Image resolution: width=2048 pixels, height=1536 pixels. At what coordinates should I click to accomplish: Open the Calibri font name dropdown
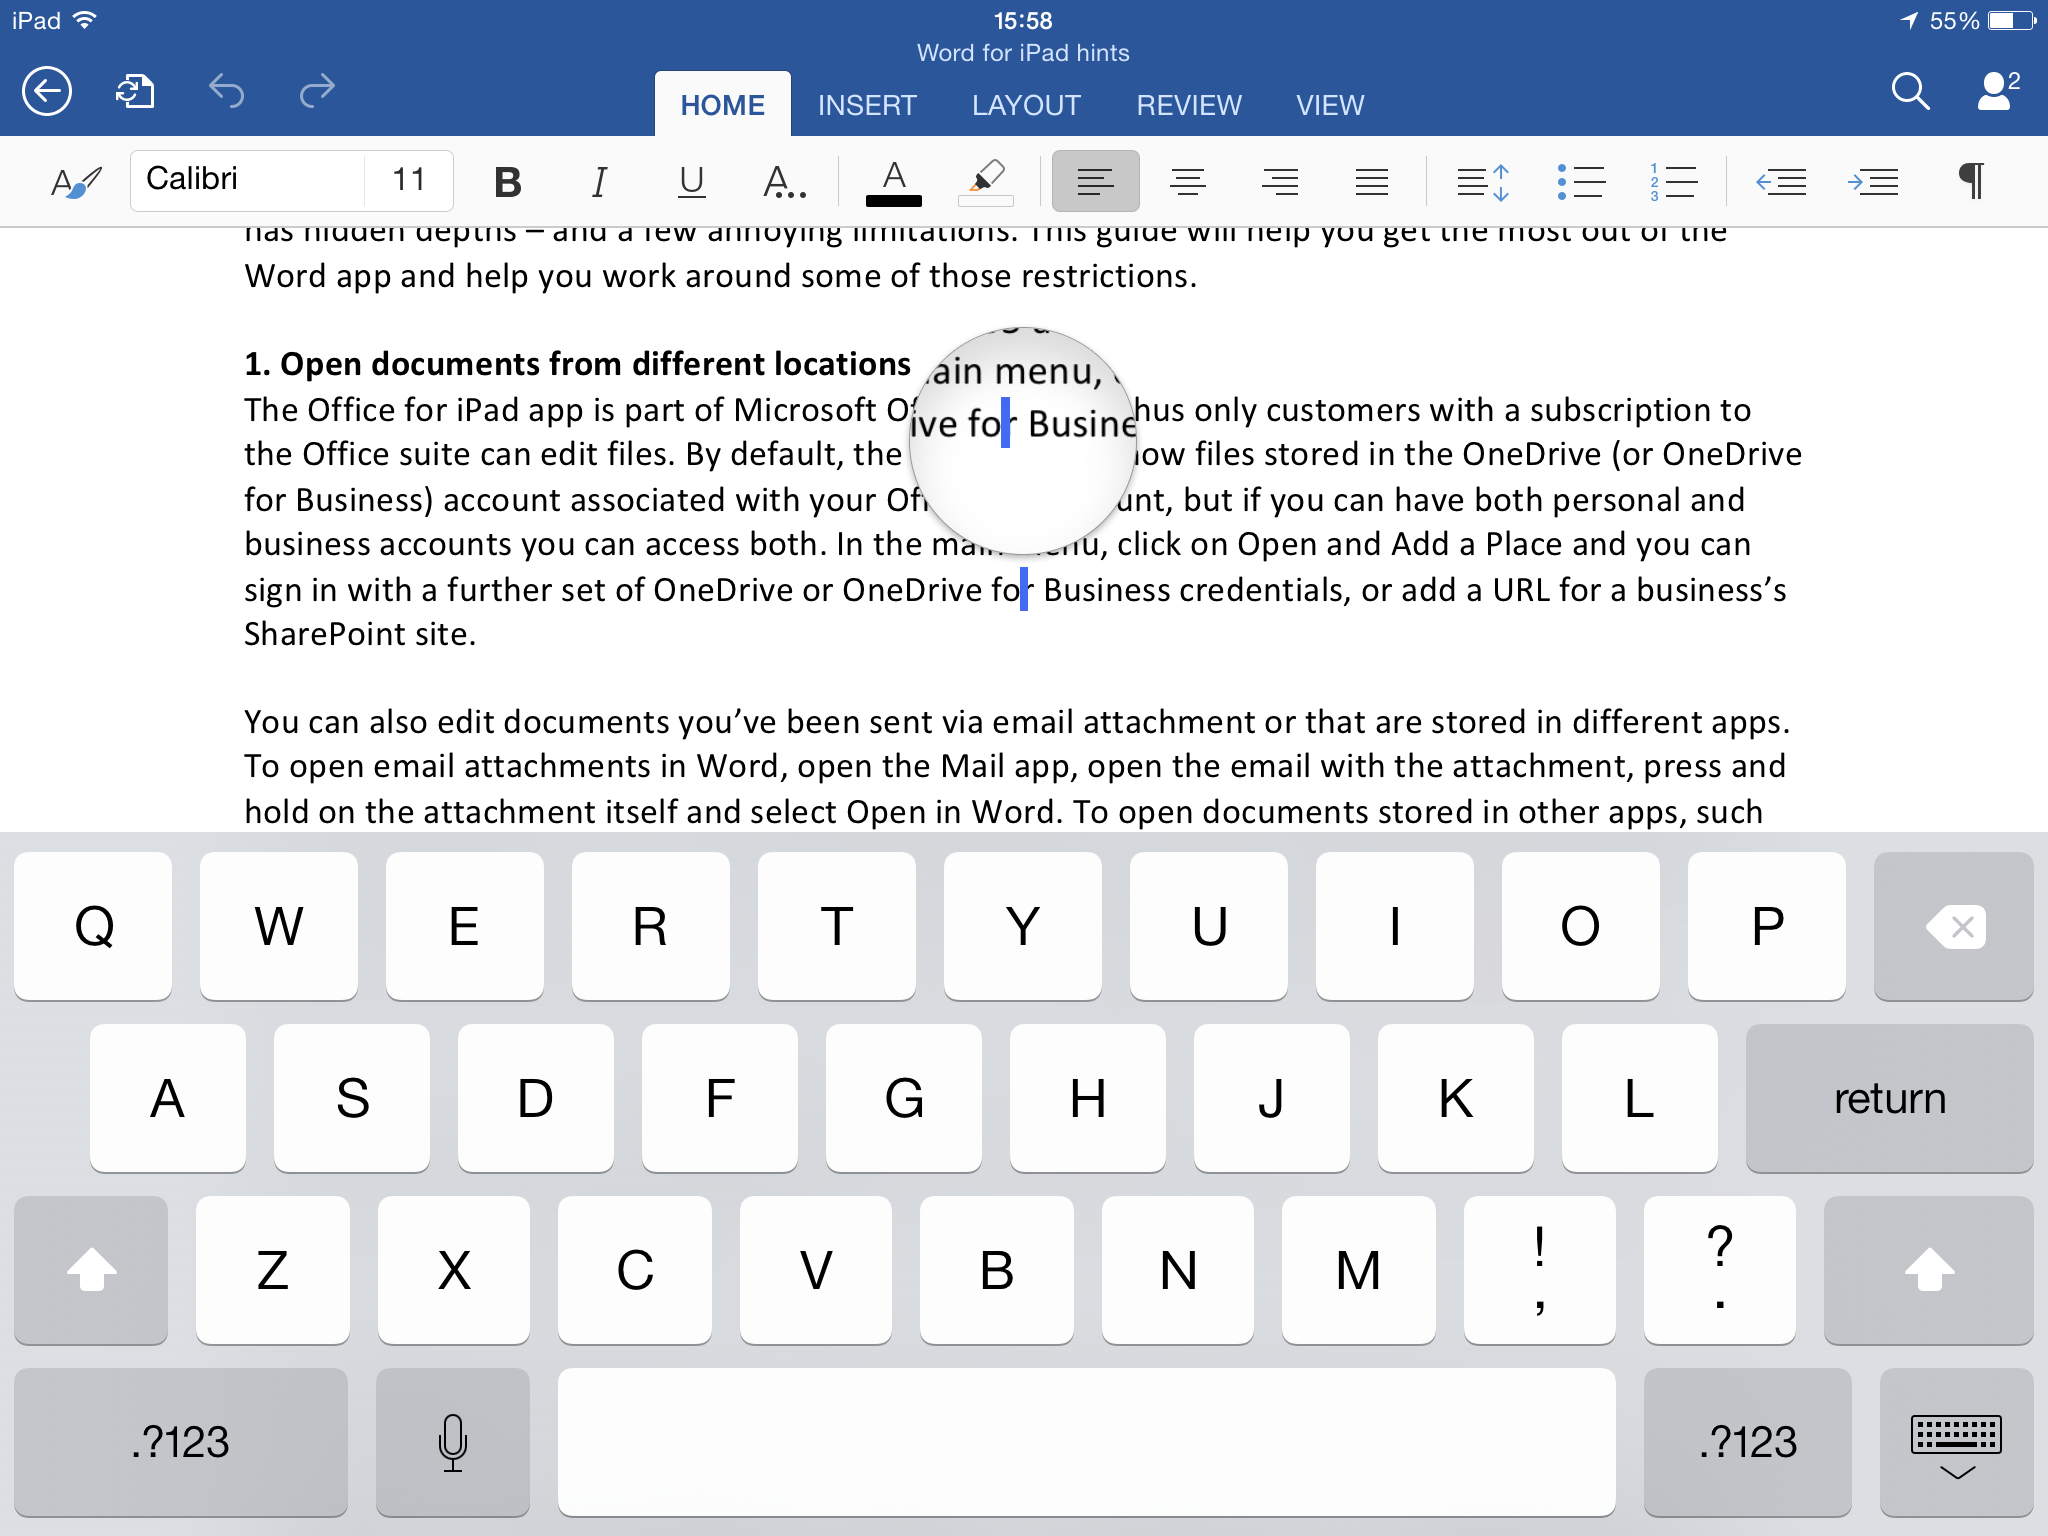[x=248, y=180]
